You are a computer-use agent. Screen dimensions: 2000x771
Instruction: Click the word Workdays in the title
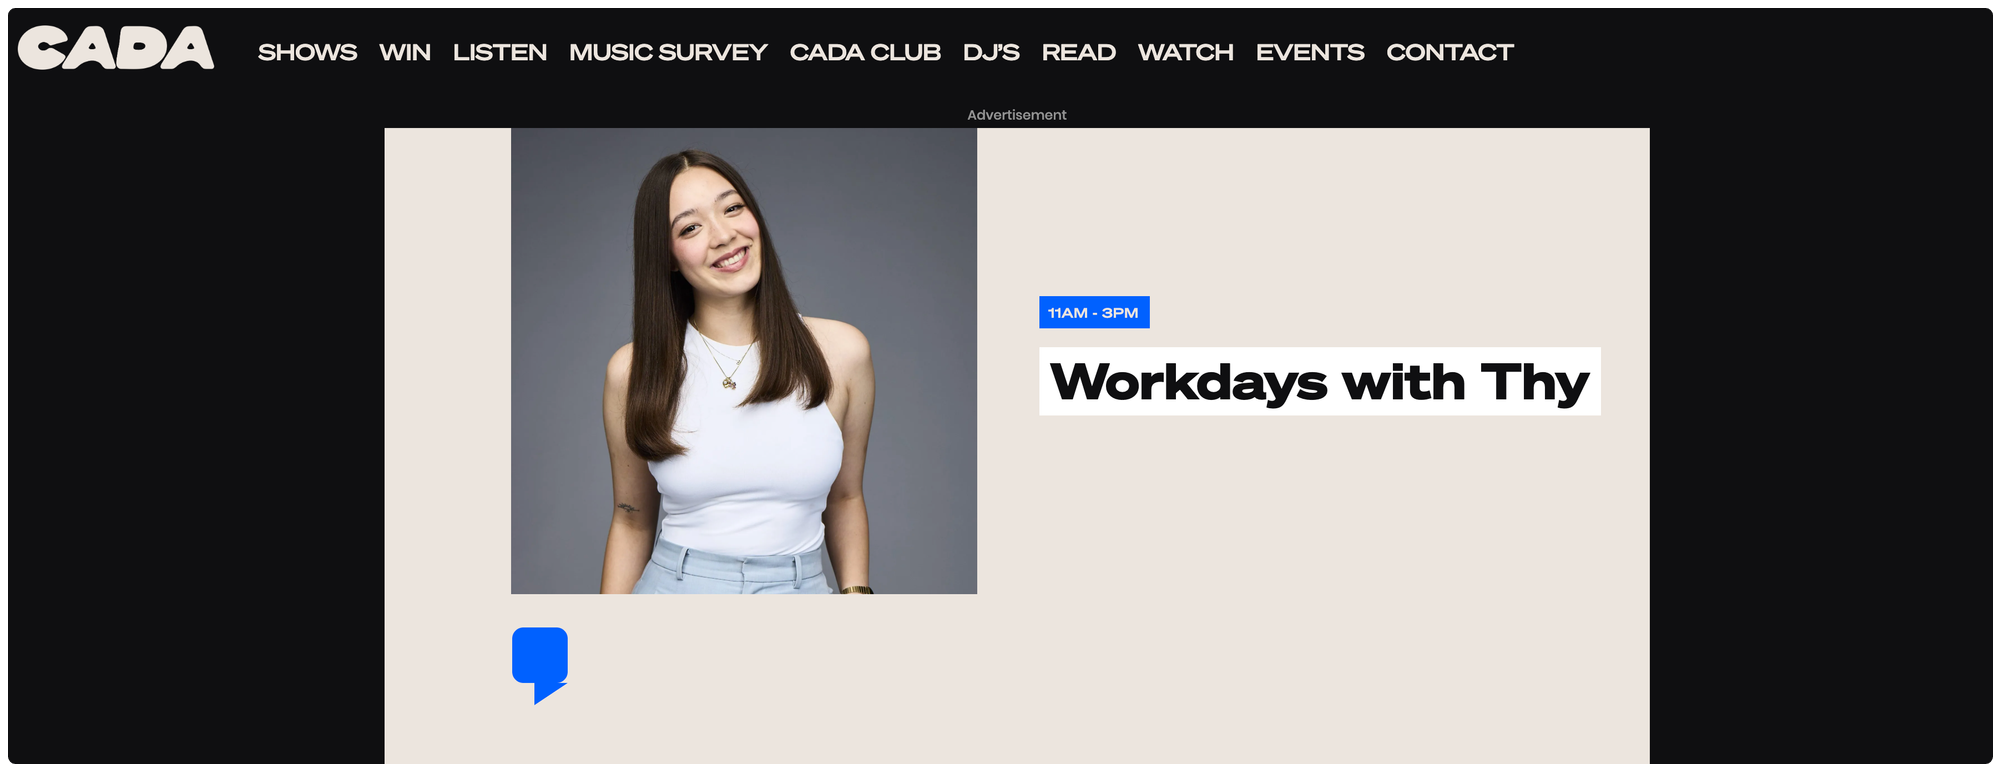click(1189, 382)
